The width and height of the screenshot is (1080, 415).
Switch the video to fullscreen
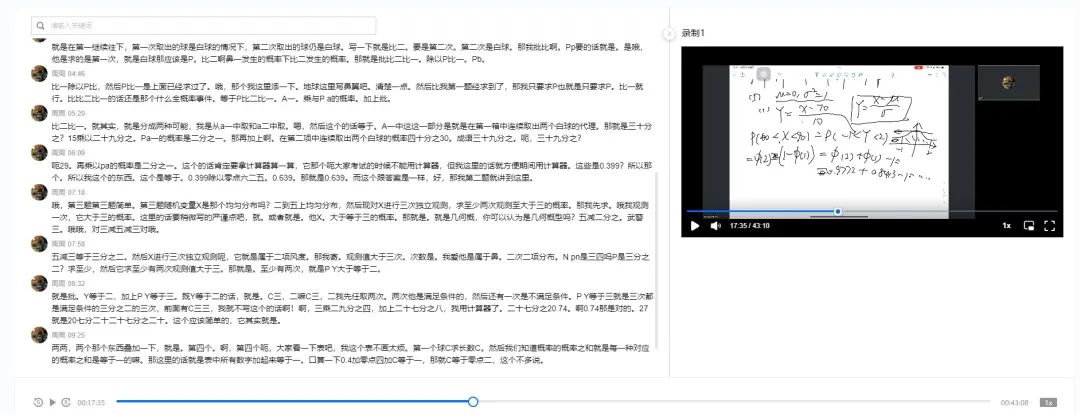1050,226
